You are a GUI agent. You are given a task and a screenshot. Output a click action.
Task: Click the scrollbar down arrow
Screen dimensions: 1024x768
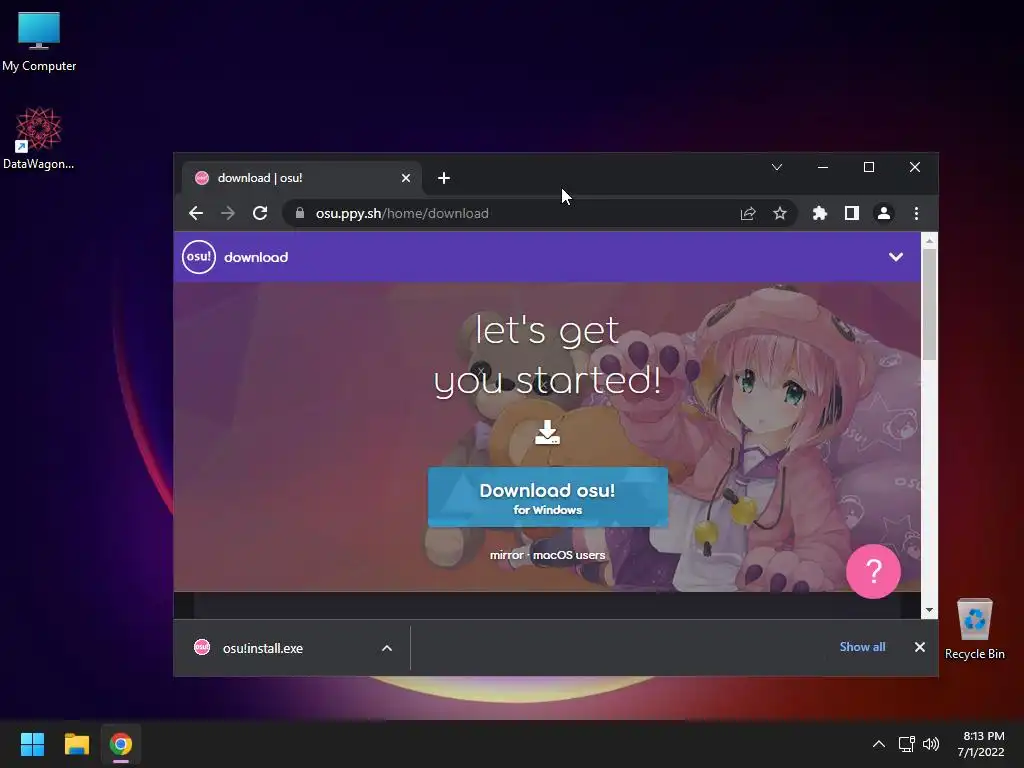tap(929, 610)
